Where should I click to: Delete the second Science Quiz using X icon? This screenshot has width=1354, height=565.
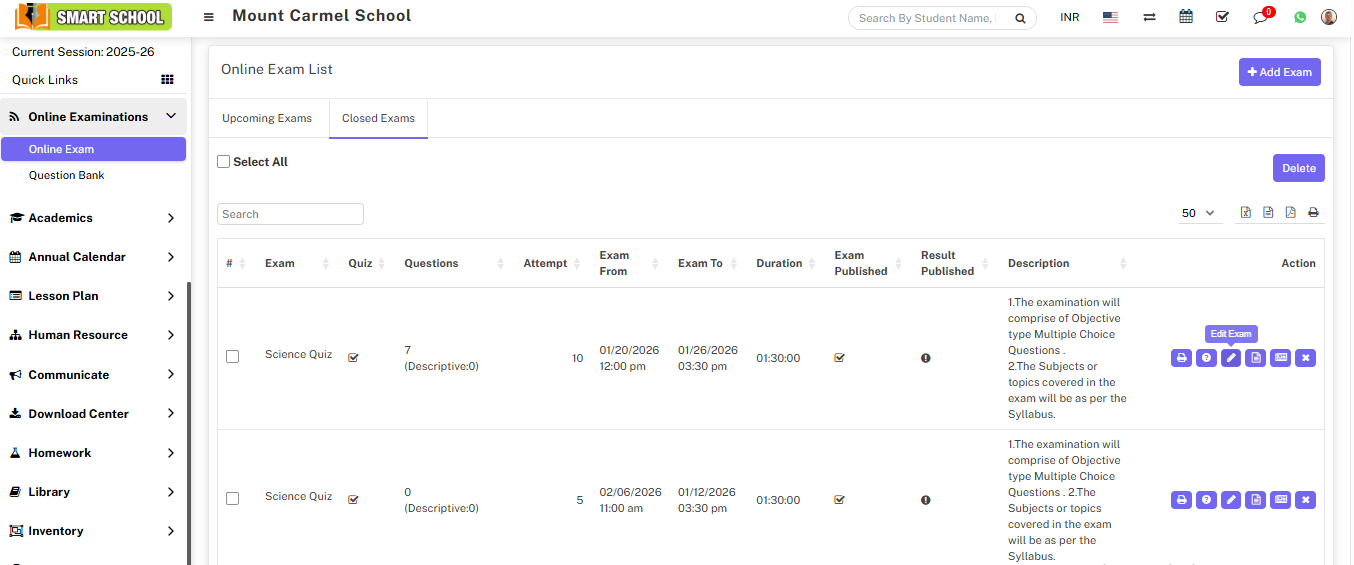coord(1305,500)
